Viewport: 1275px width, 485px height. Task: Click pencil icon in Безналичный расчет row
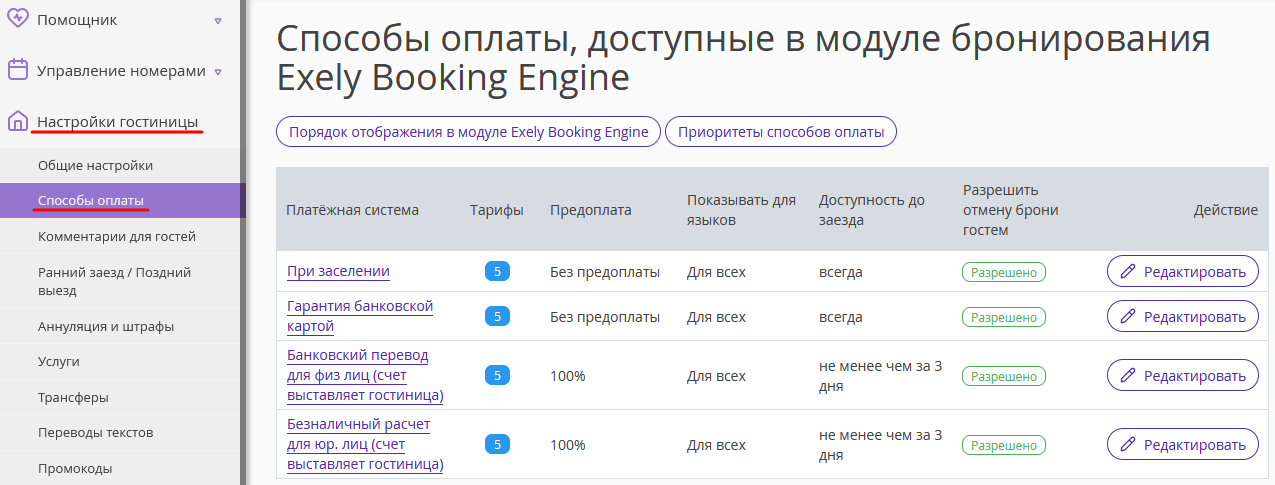click(1128, 444)
